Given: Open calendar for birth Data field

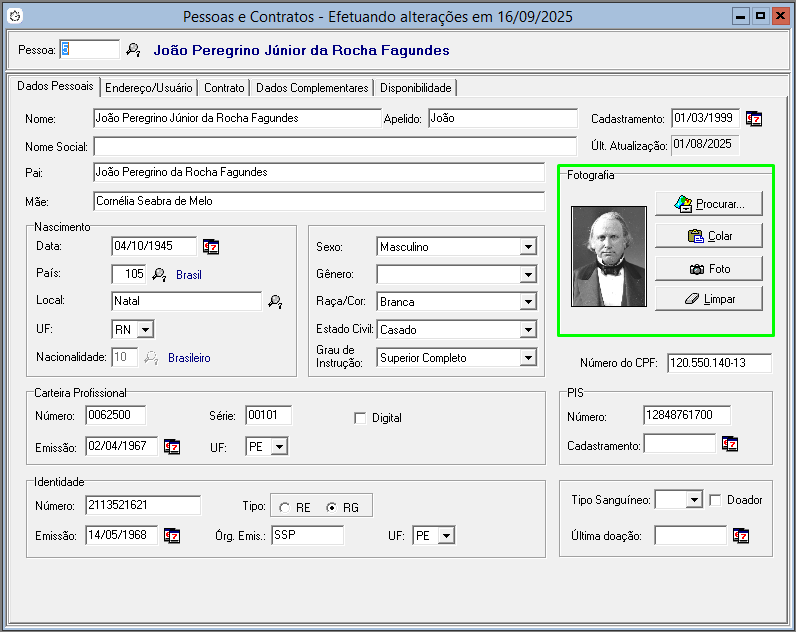Looking at the screenshot, I should [x=211, y=246].
